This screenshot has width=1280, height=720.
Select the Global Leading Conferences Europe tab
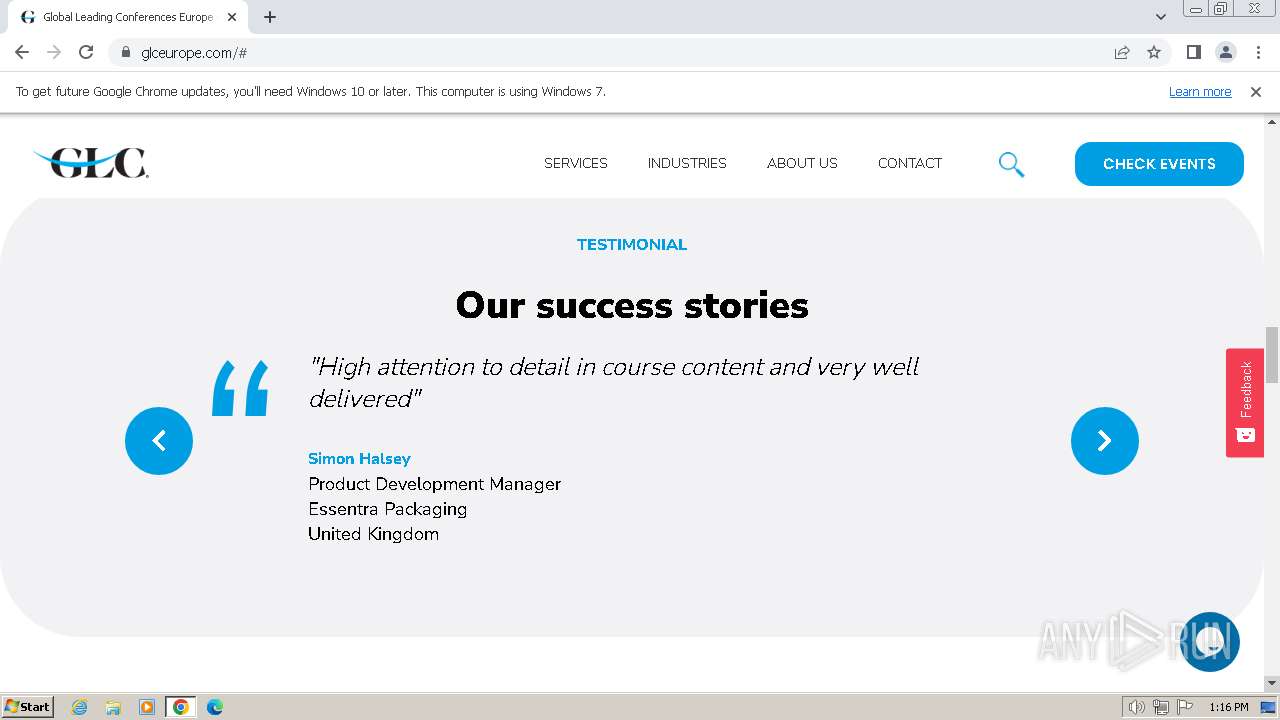(x=127, y=17)
